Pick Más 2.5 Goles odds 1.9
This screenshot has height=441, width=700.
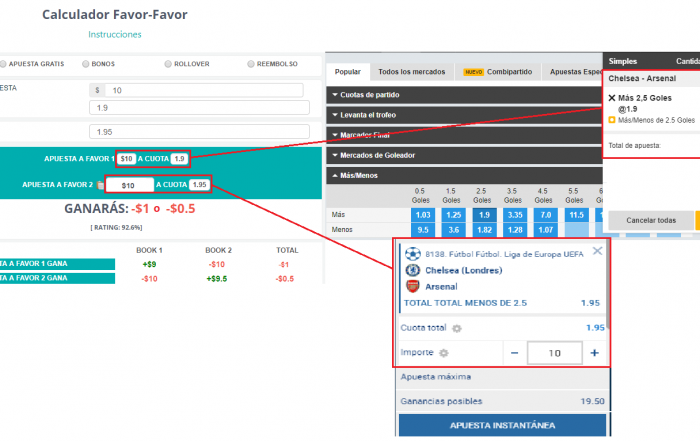tap(484, 215)
